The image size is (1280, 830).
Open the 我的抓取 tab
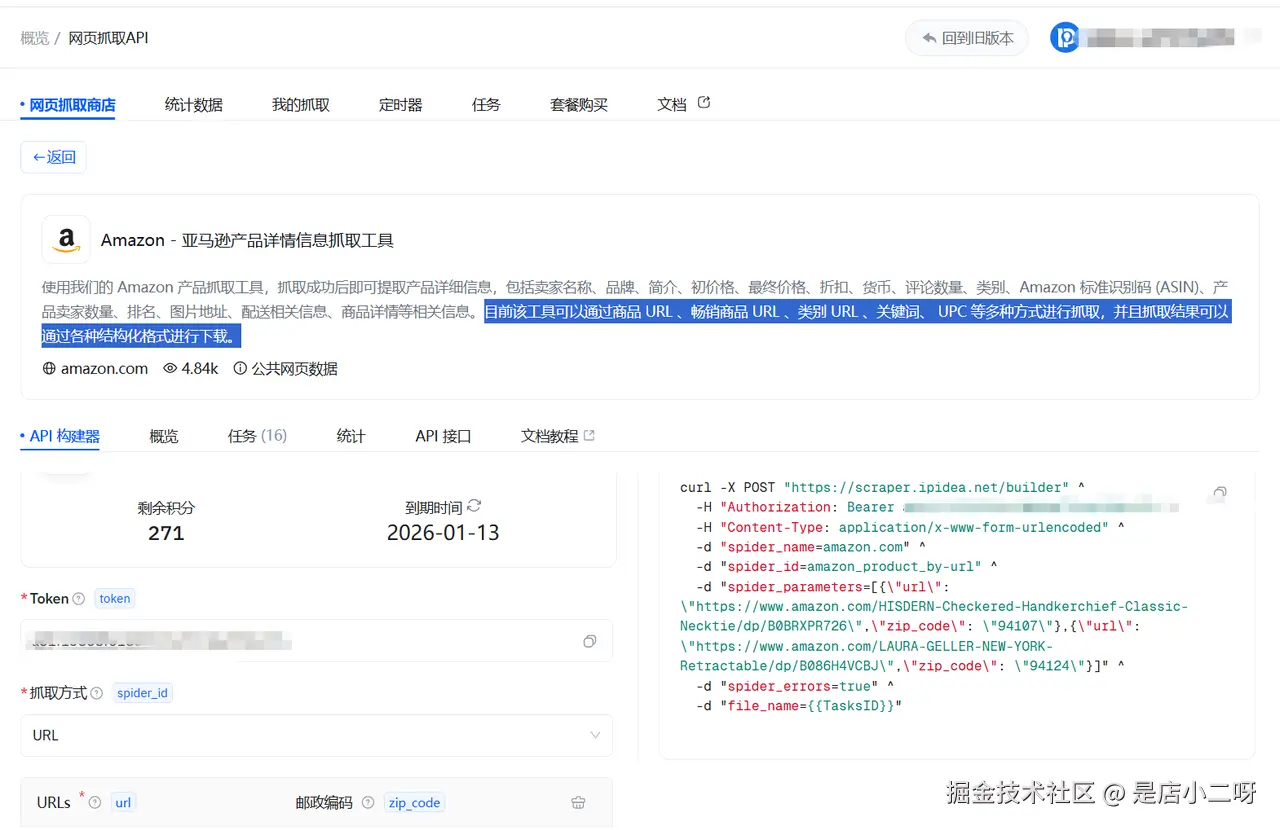pos(301,105)
